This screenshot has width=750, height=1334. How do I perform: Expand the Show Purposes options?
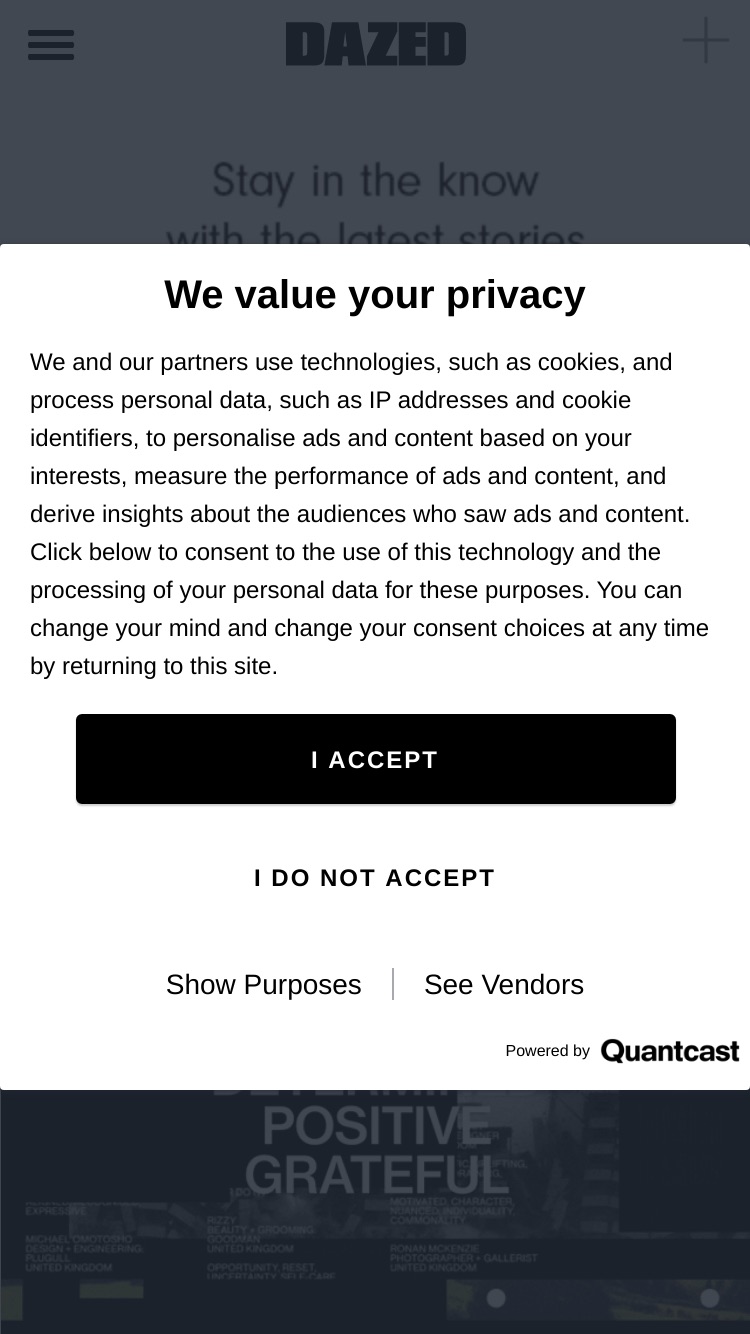pos(263,985)
